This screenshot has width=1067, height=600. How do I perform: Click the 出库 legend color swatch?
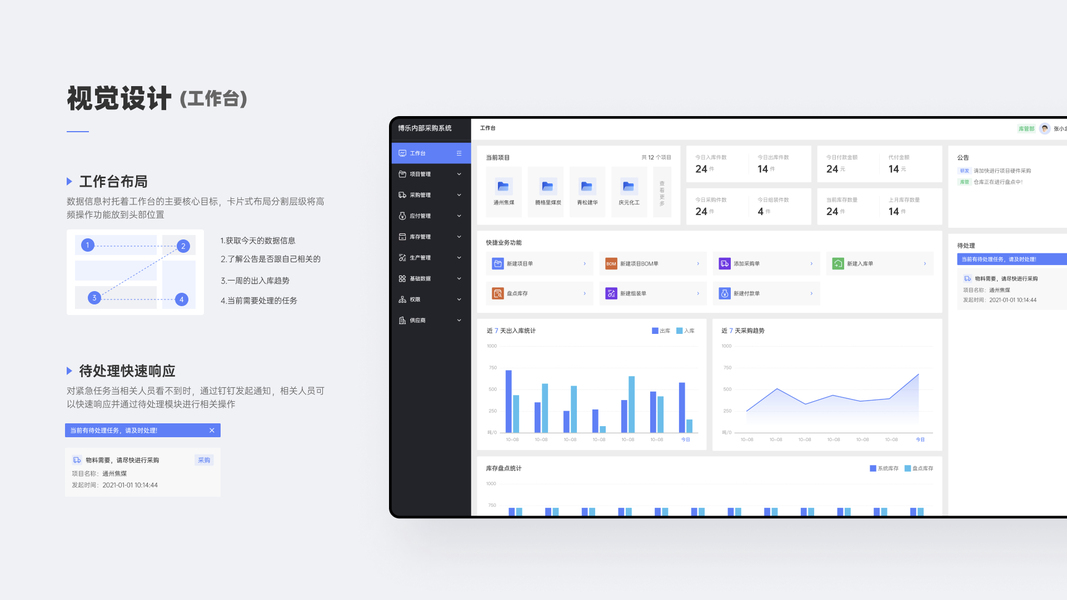[x=655, y=331]
